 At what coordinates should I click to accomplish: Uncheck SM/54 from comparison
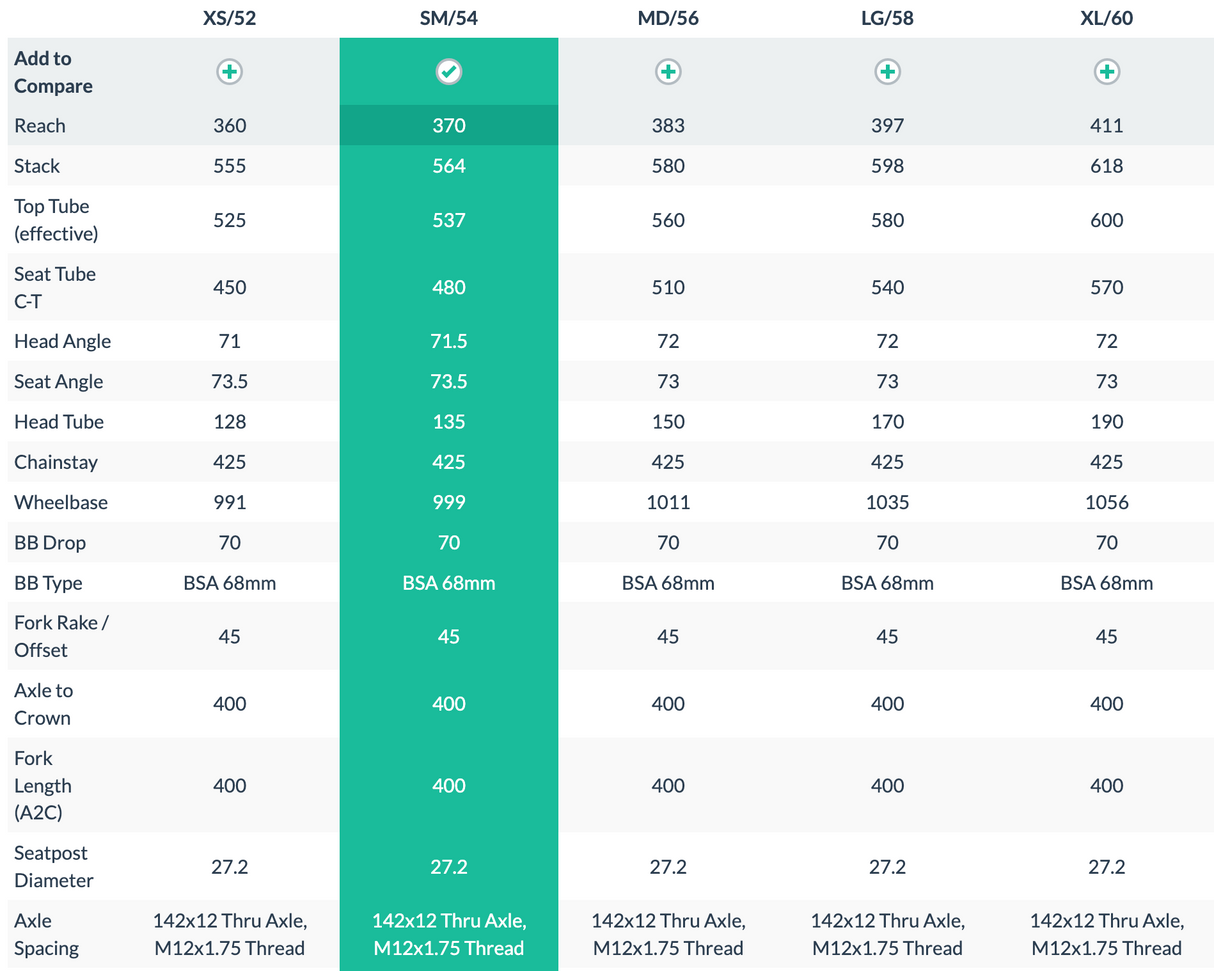449,72
